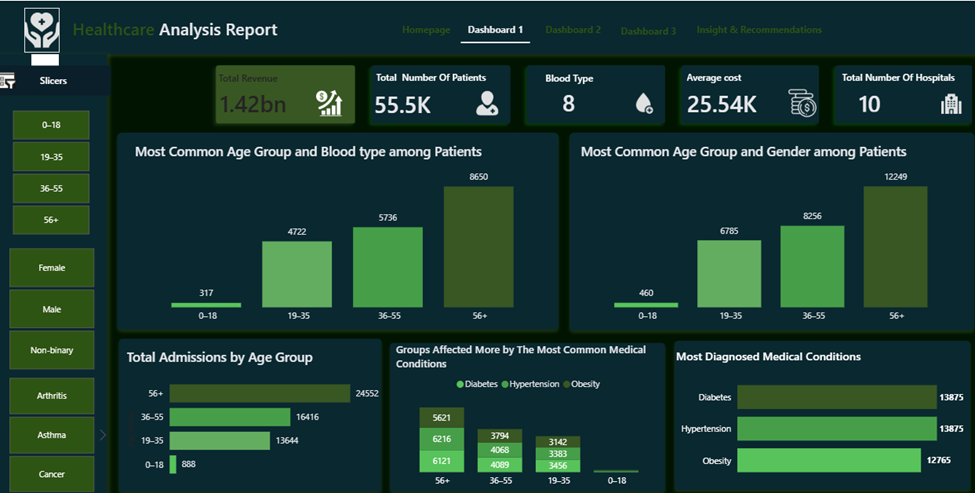Filter by Non-binary gender slicer
Screen dimensions: 975x493
52,350
